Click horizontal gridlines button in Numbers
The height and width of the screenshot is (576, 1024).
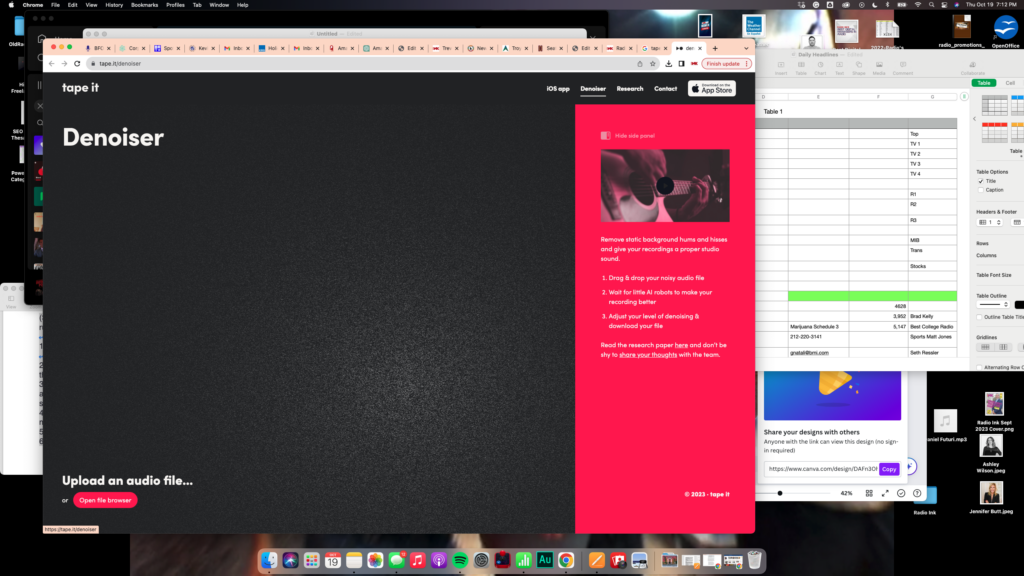coord(985,347)
